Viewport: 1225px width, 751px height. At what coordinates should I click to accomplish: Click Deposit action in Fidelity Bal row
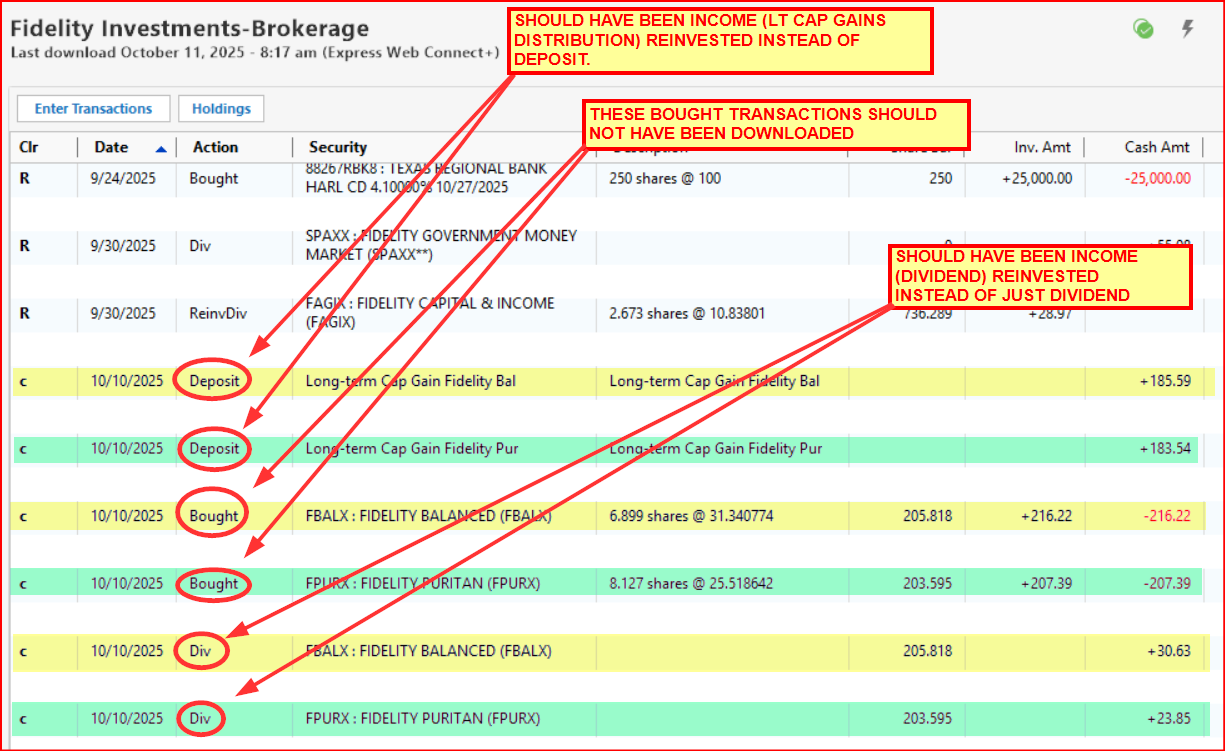[x=214, y=381]
